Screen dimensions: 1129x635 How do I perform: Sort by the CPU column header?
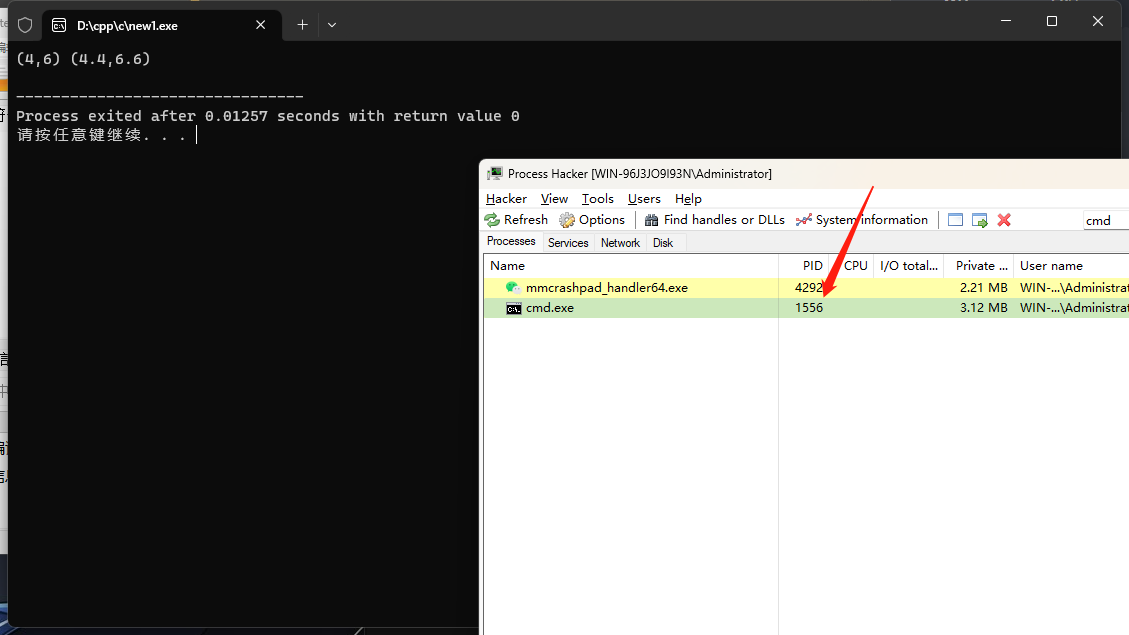851,266
